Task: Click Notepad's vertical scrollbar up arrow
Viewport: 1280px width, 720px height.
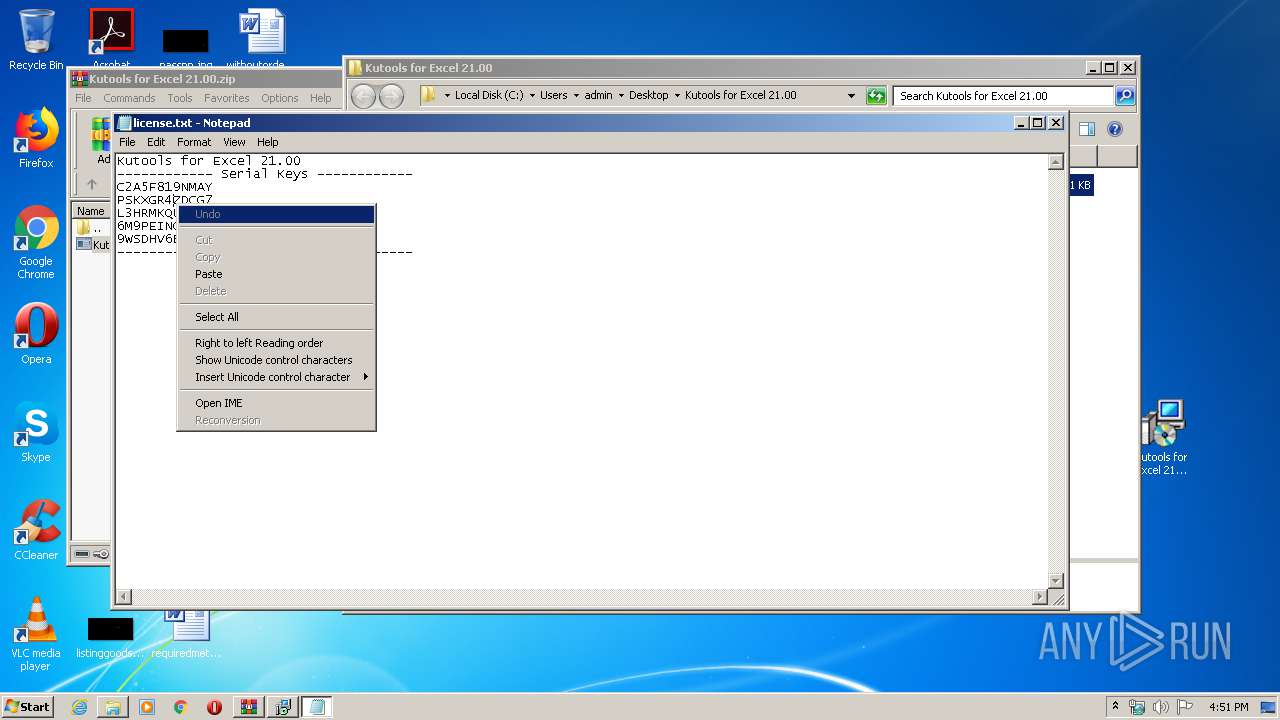Action: coord(1055,162)
